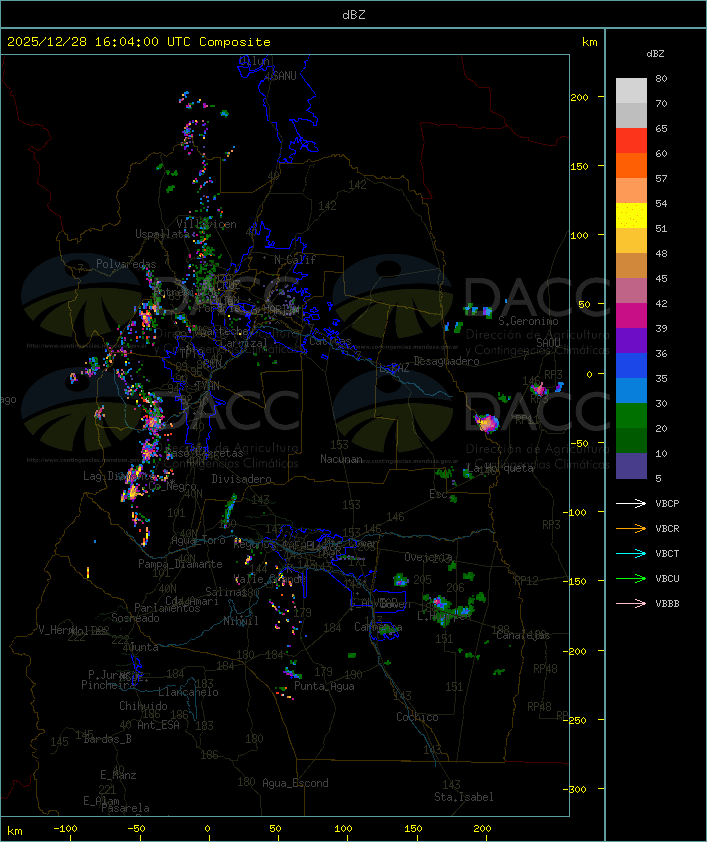Click the magenta 39-42 dBZ swatch
Image resolution: width=707 pixels, height=842 pixels.
click(x=631, y=316)
